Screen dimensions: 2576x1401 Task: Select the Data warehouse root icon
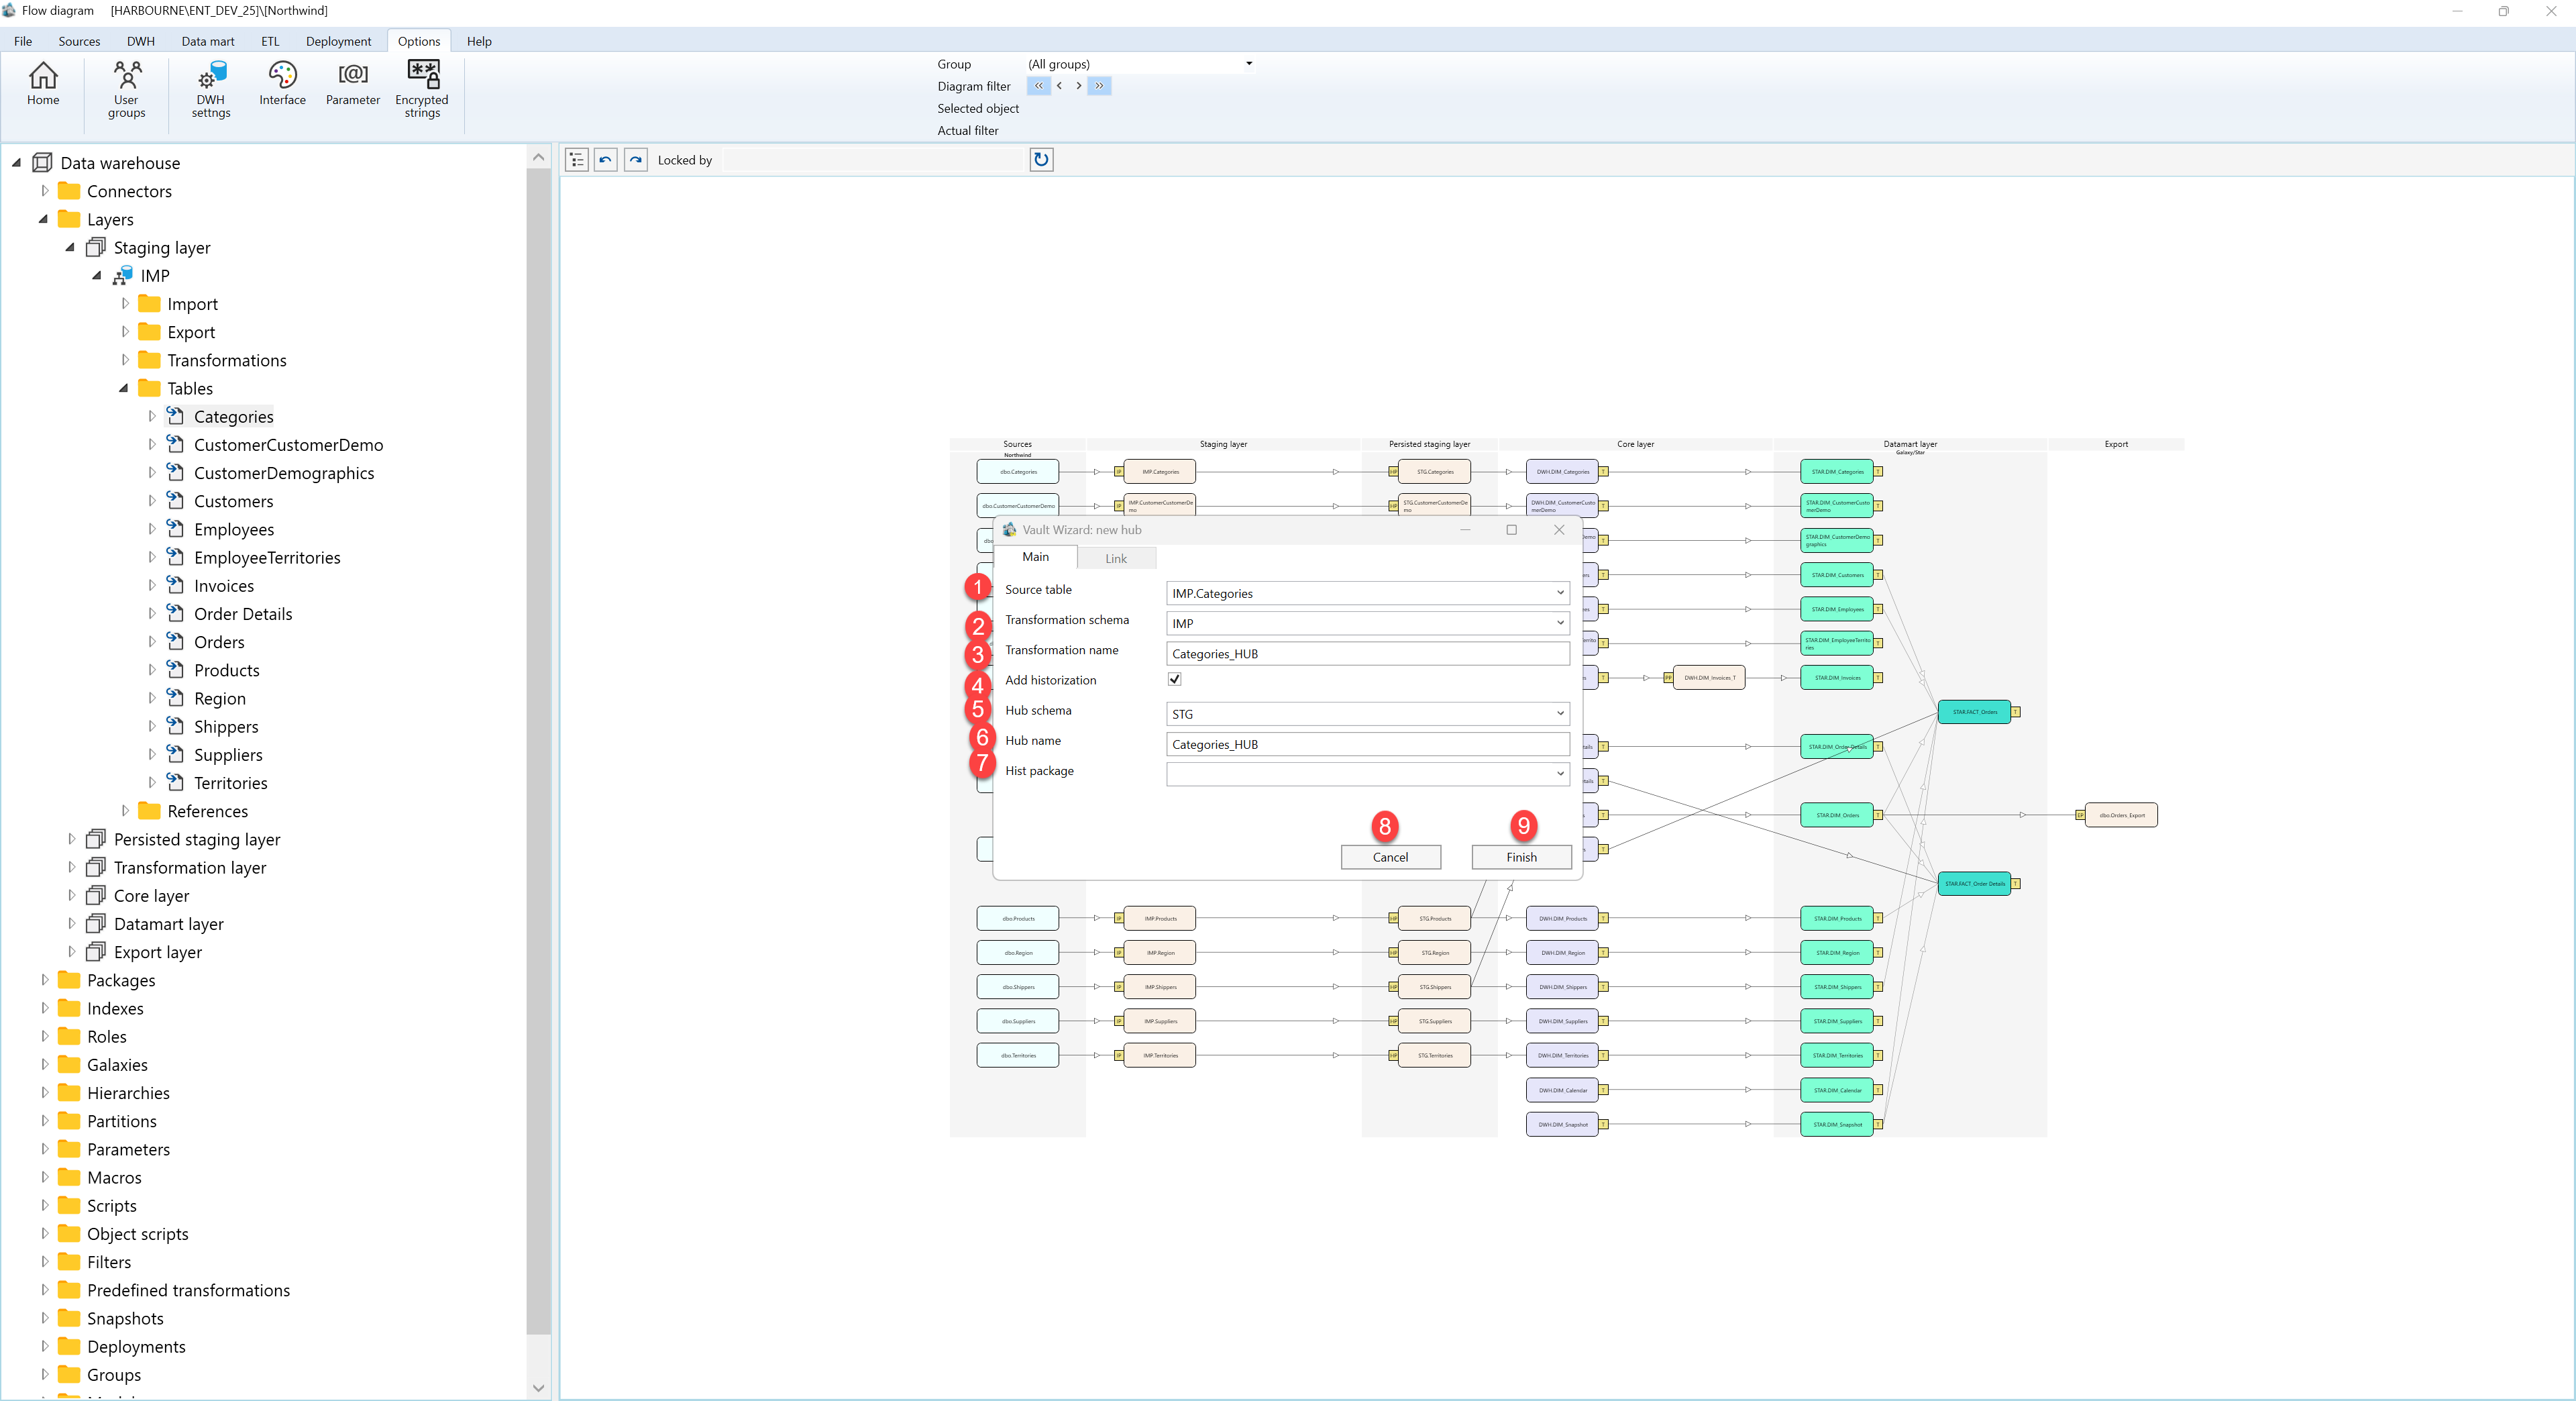[x=42, y=162]
